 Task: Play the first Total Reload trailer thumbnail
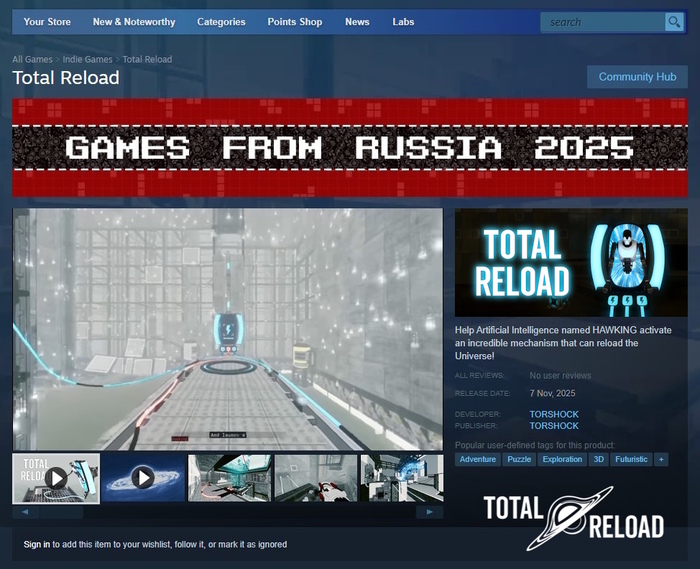coord(56,478)
